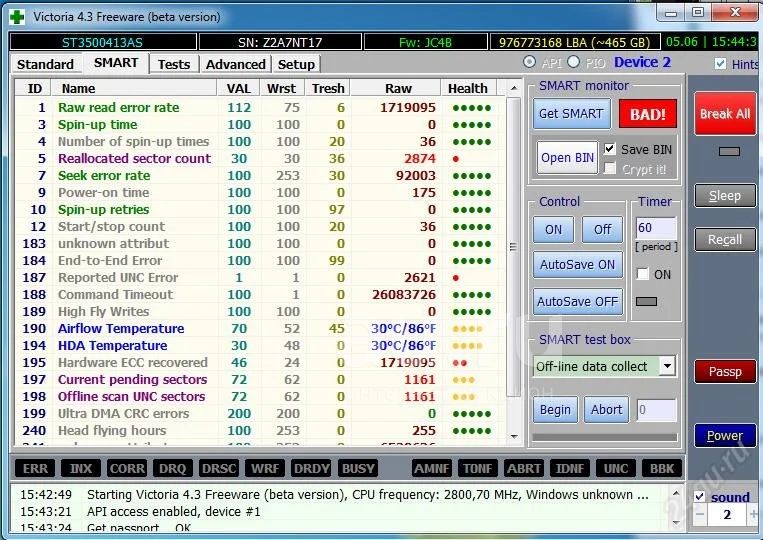Click the SMART test value field
This screenshot has height=540, width=763.
coord(656,410)
